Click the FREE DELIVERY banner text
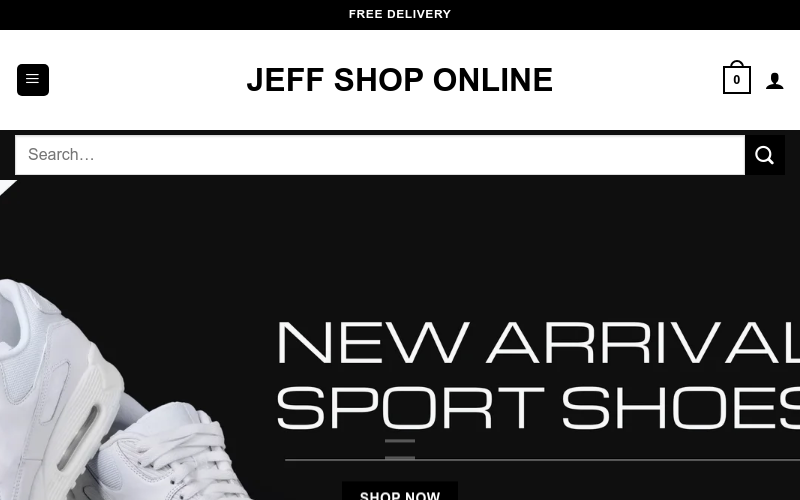The height and width of the screenshot is (500, 800). (x=399, y=14)
